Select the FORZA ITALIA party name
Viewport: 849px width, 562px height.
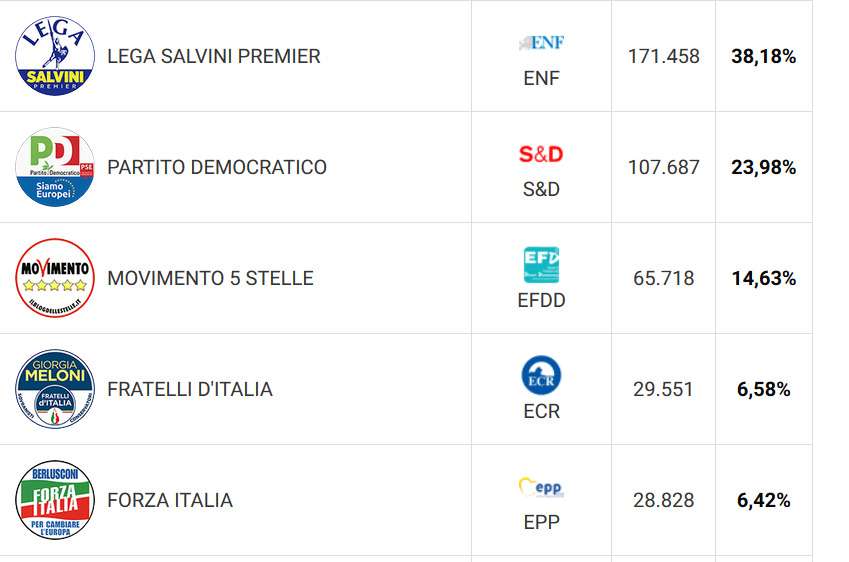[x=170, y=500]
